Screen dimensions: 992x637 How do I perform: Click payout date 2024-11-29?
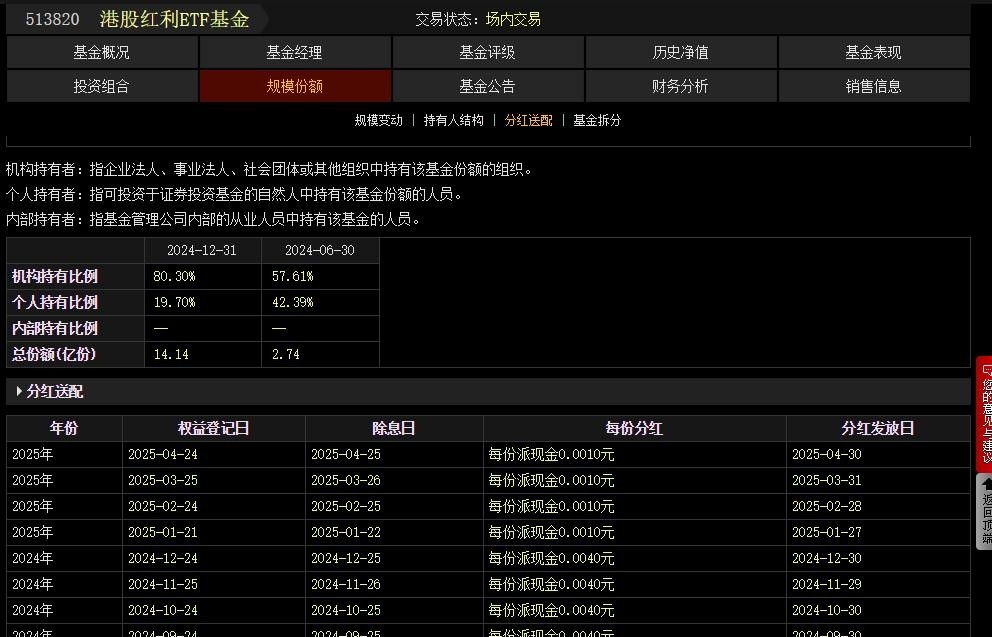(827, 584)
